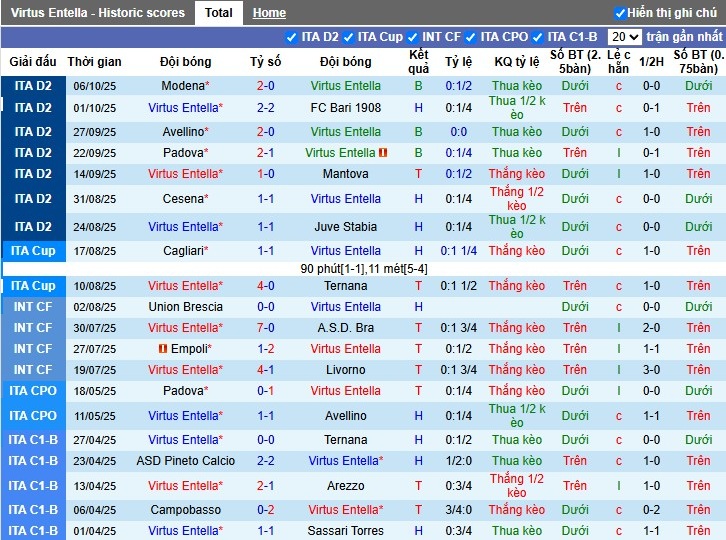Toggle the Hiển thị ghi chú checkbox
The width and height of the screenshot is (726, 540).
[620, 13]
